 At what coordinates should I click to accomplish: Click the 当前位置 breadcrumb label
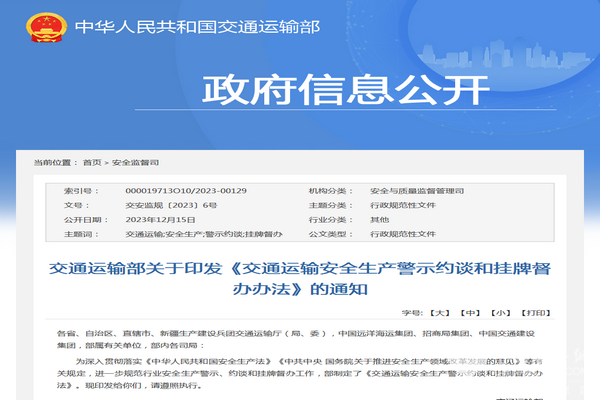(x=55, y=162)
